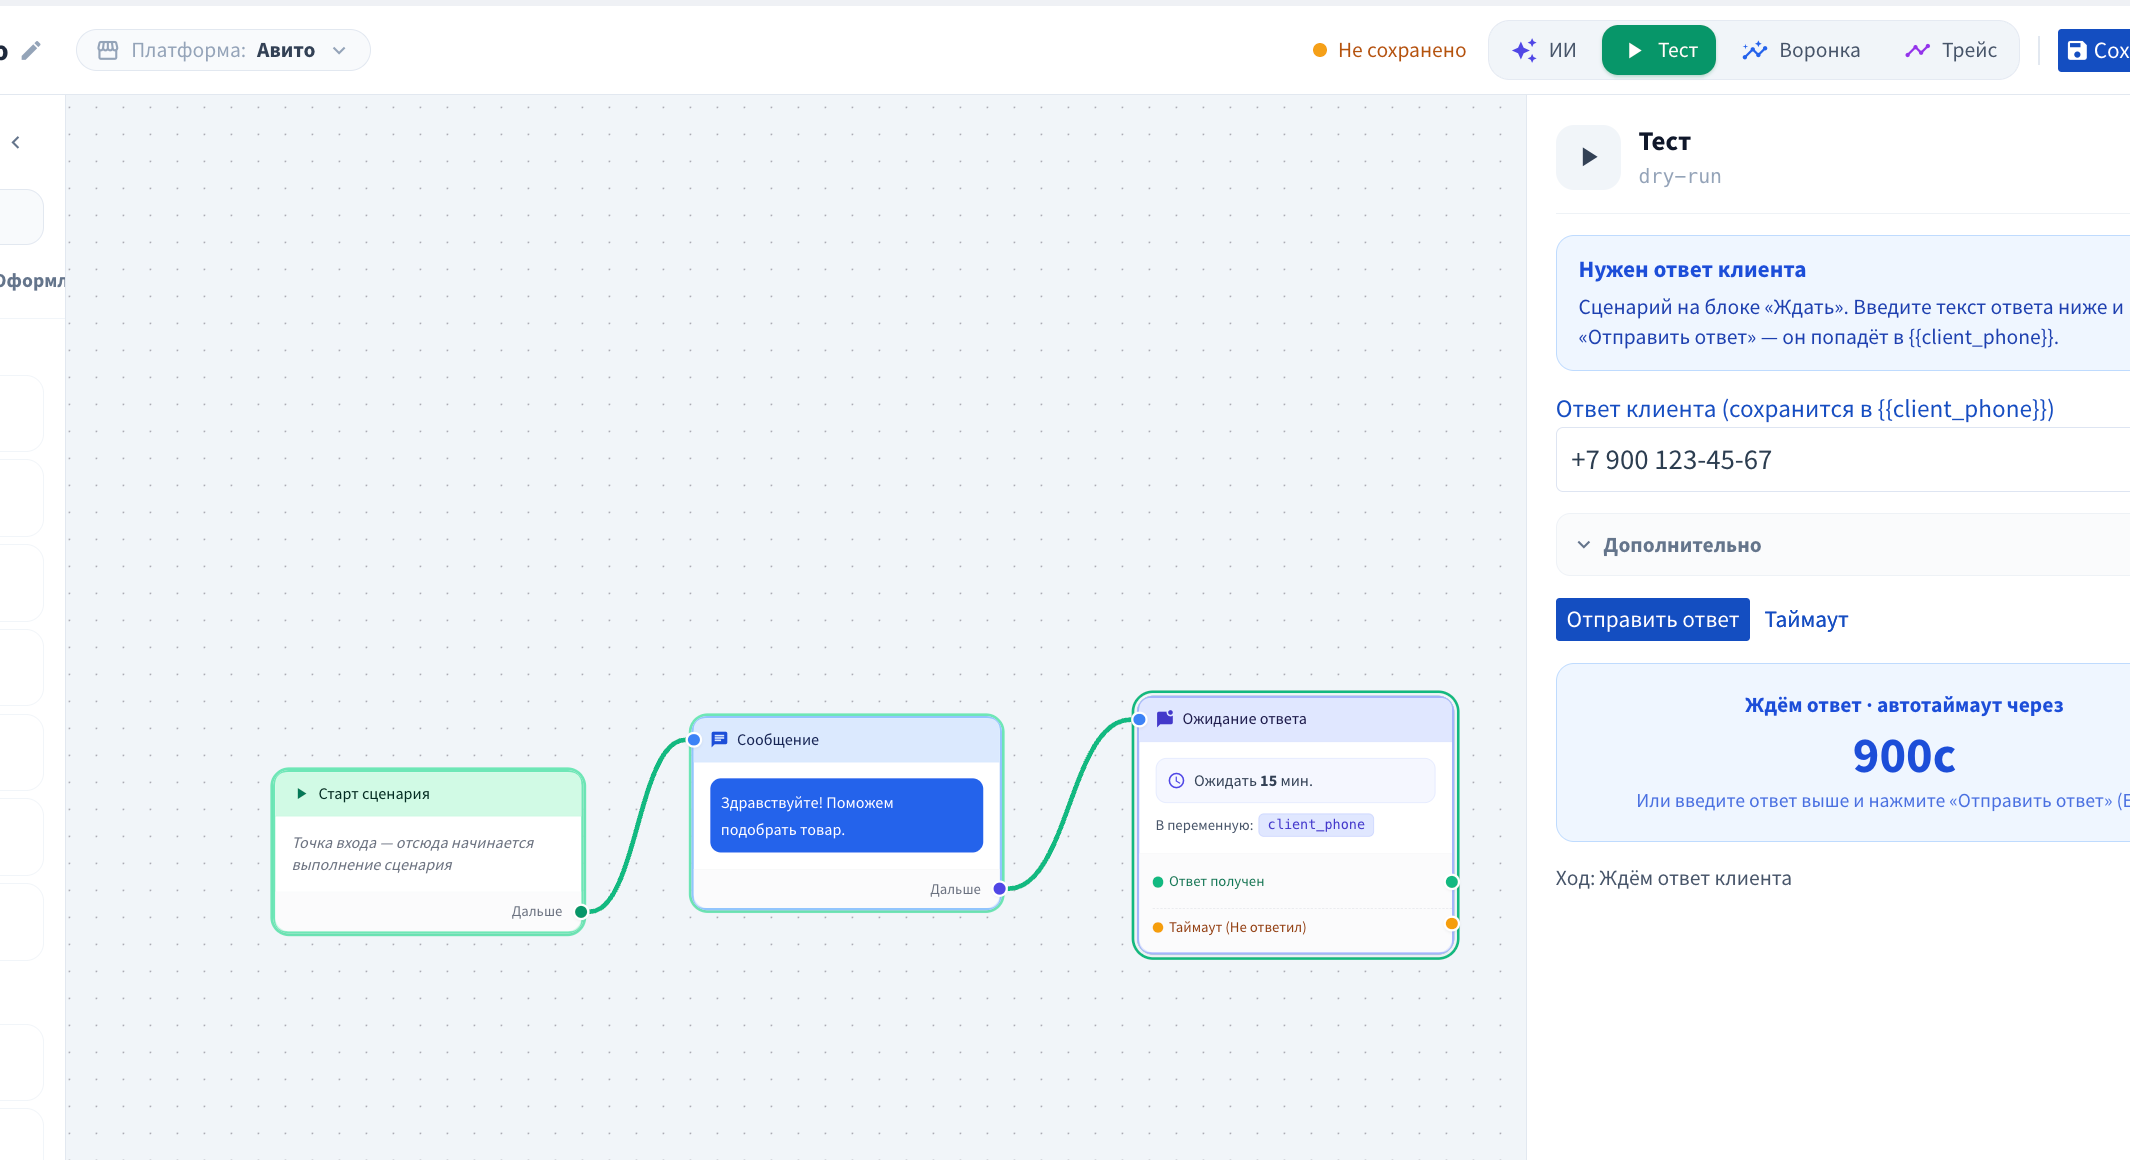Click the Таймаут link
This screenshot has width=2130, height=1160.
[x=1806, y=620]
